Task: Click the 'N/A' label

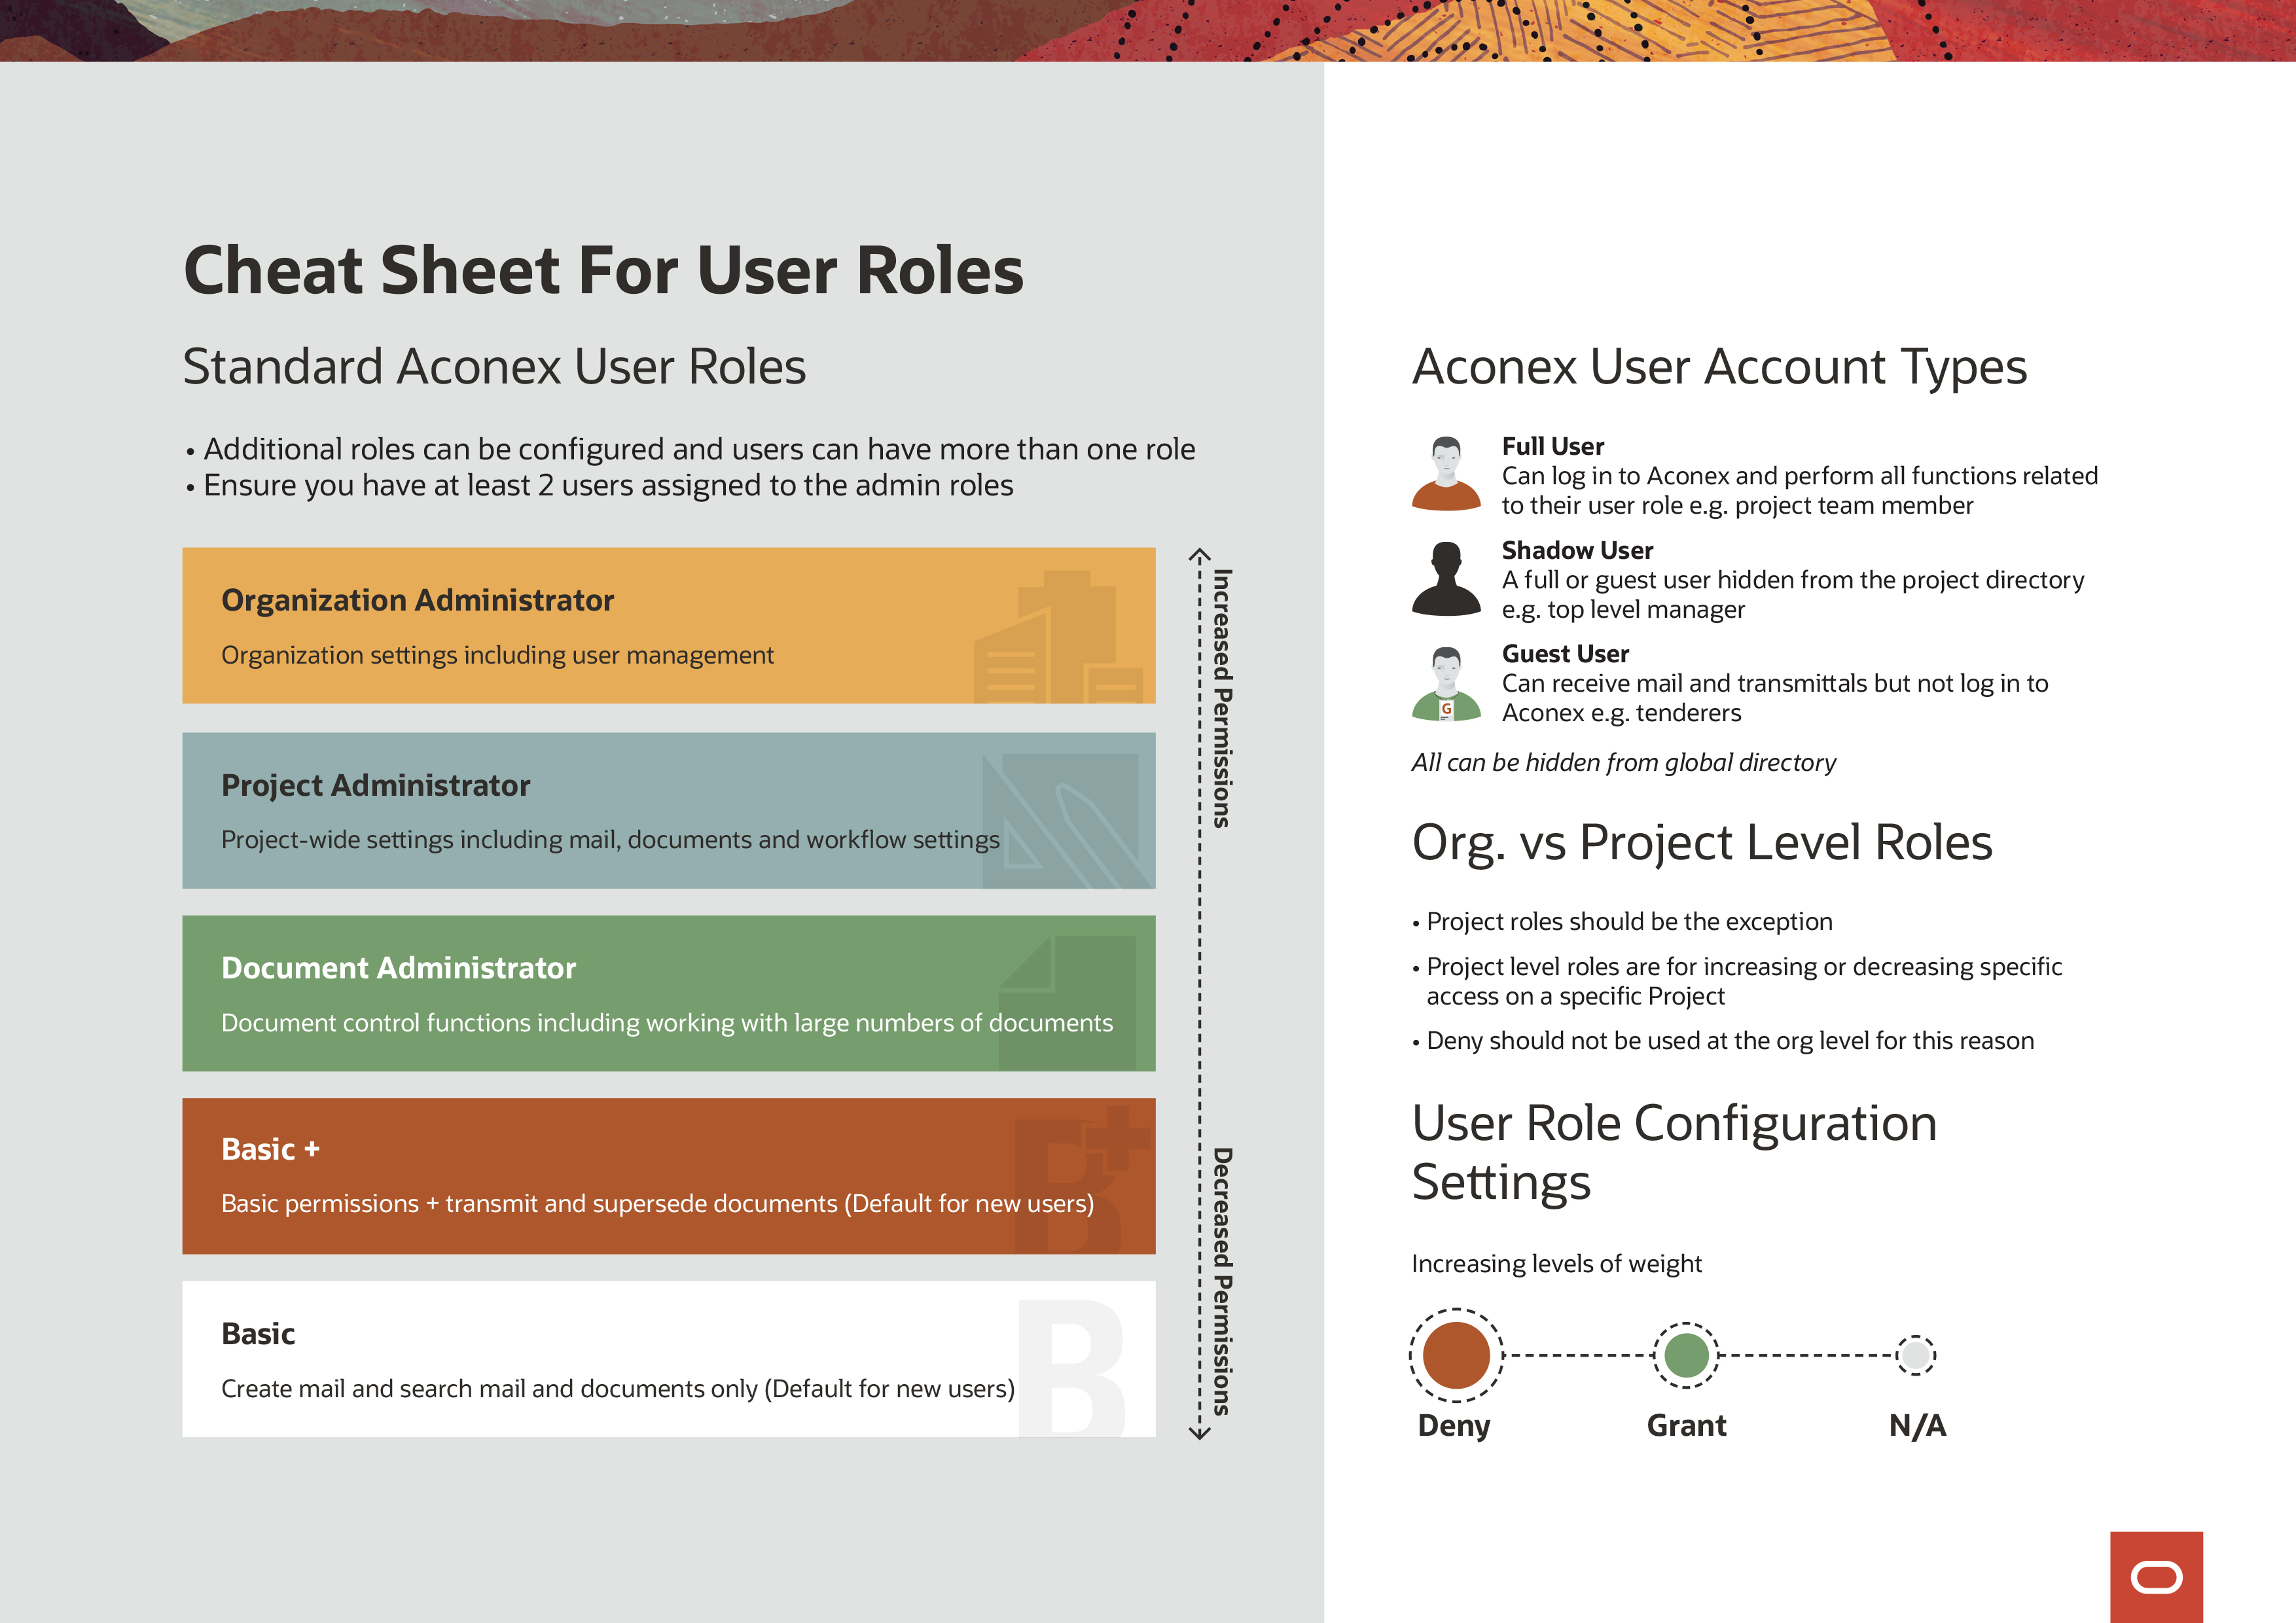Action: point(1917,1425)
